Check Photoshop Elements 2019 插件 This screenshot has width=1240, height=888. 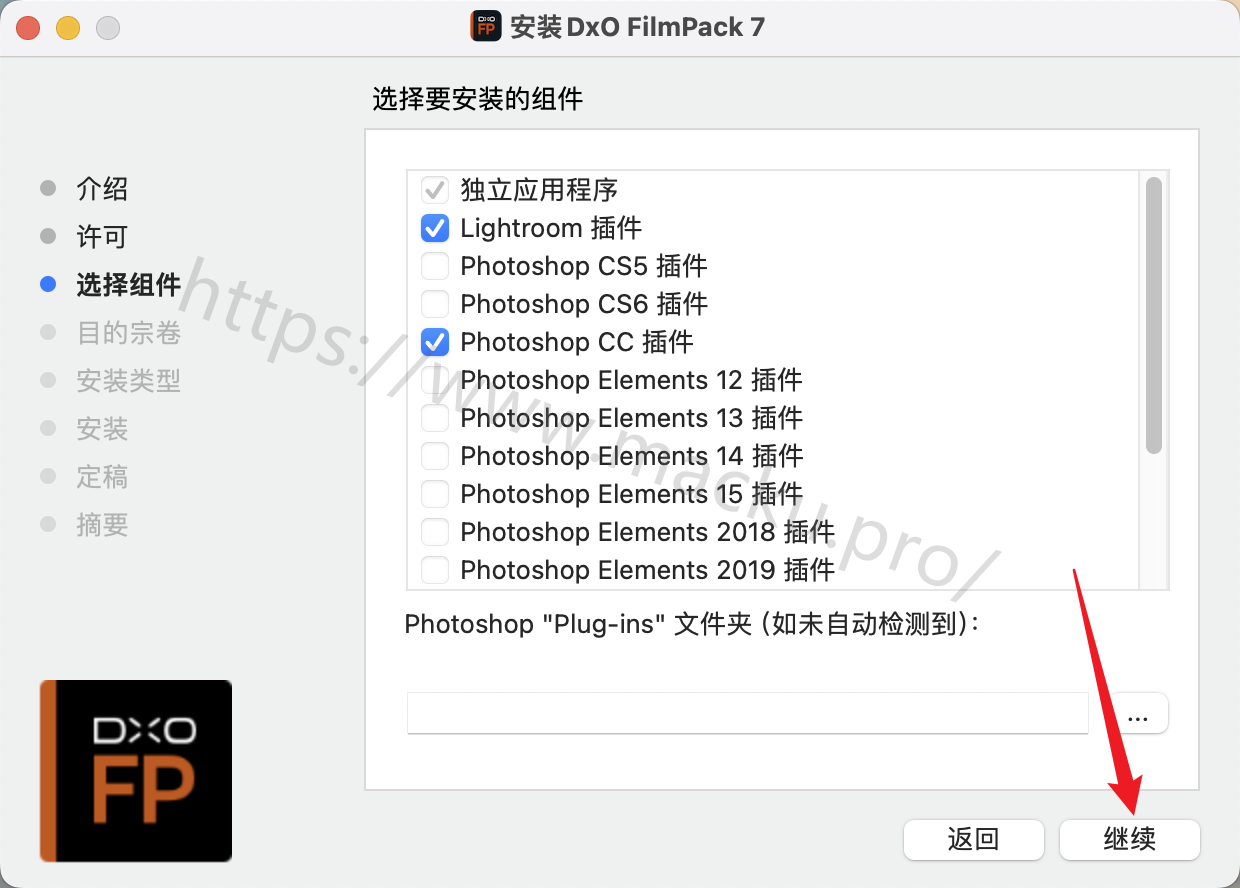(x=435, y=570)
